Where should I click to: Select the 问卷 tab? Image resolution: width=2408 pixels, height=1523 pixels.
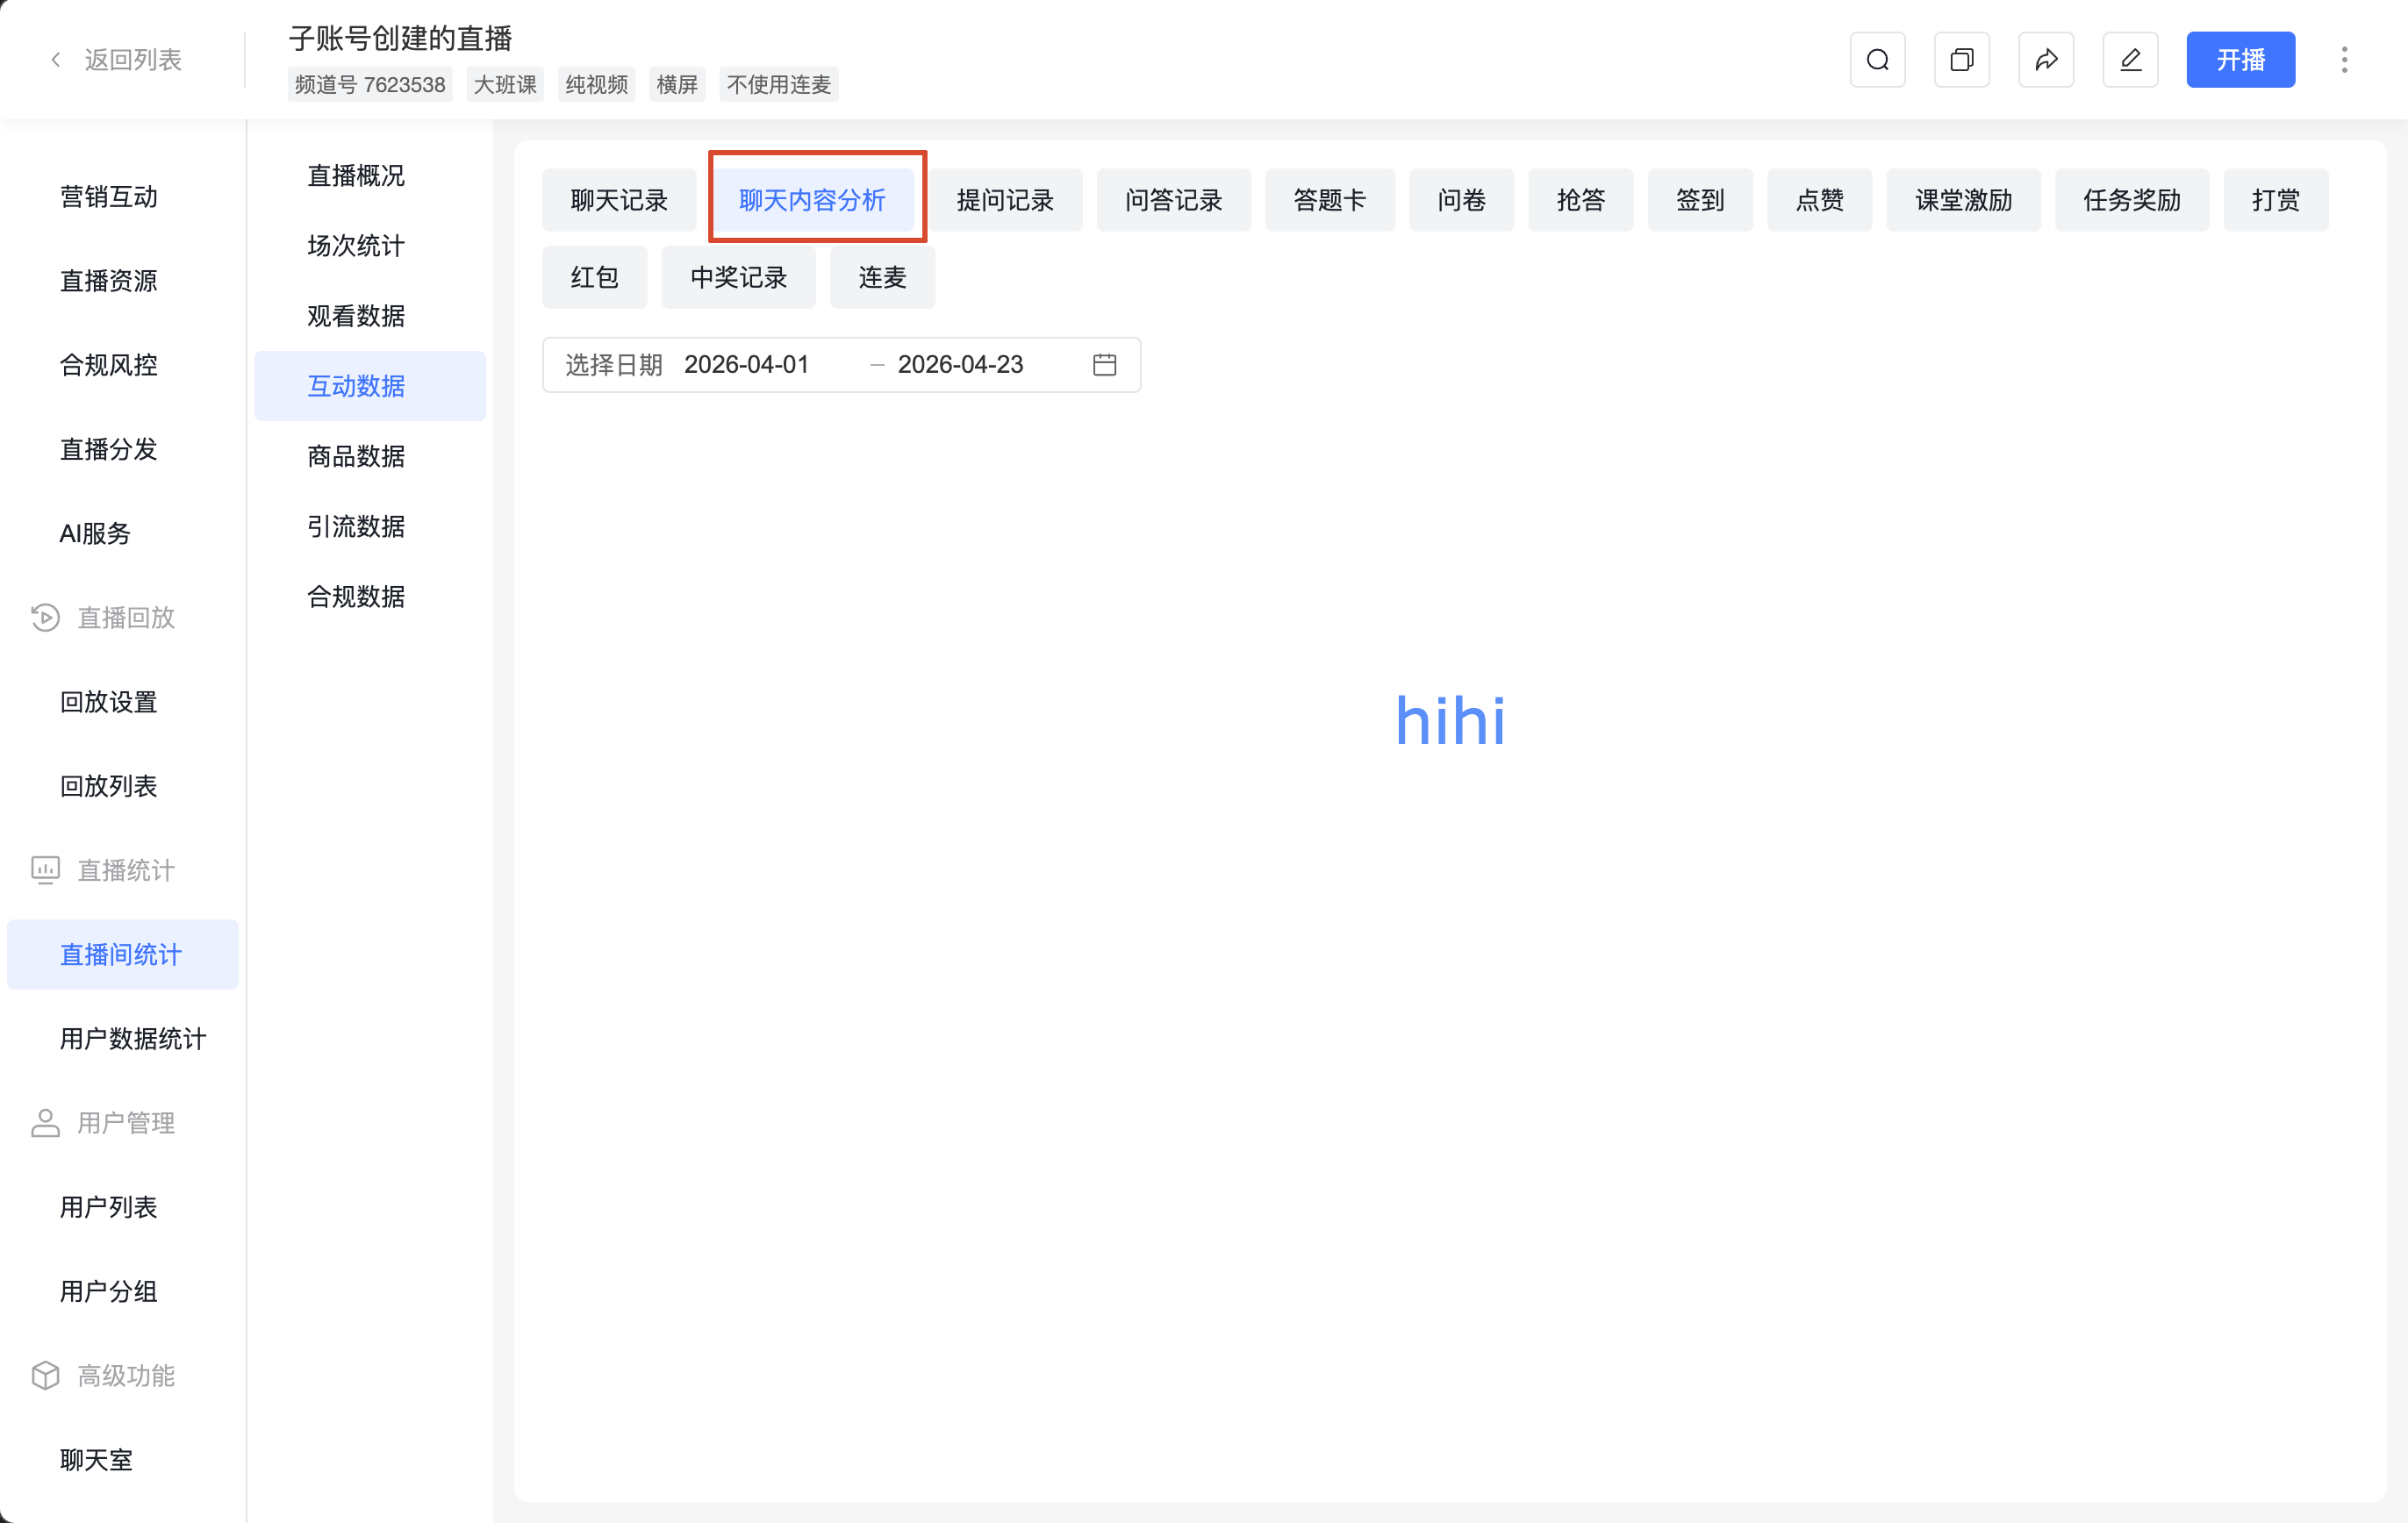click(x=1461, y=200)
